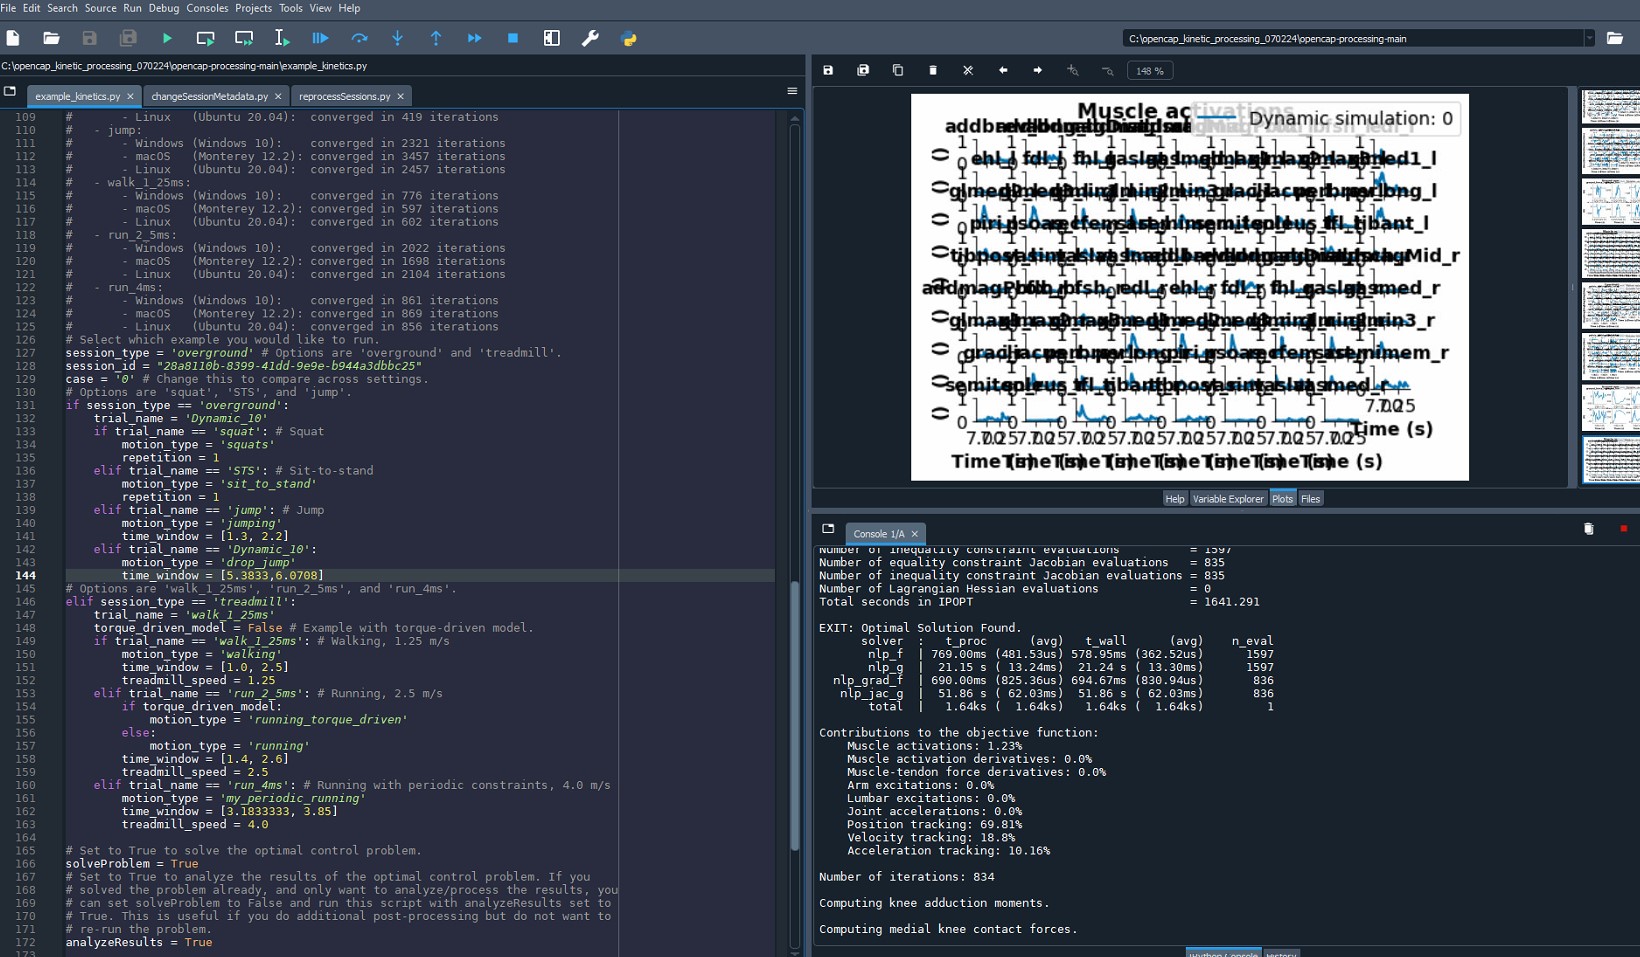The height and width of the screenshot is (957, 1640).
Task: Open View menu
Action: [320, 8]
